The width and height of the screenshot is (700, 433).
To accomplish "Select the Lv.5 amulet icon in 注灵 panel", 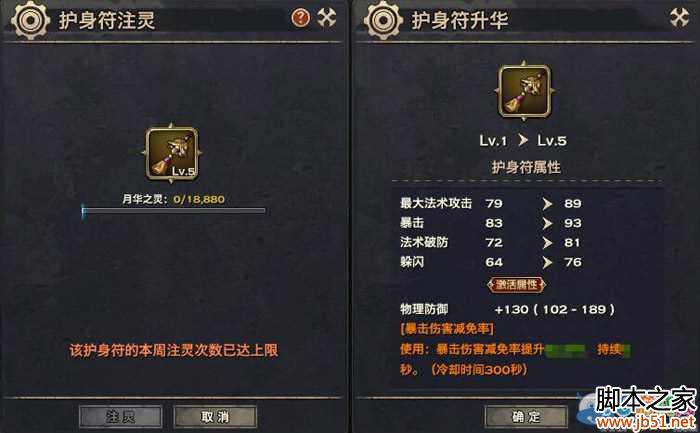I will click(x=172, y=154).
